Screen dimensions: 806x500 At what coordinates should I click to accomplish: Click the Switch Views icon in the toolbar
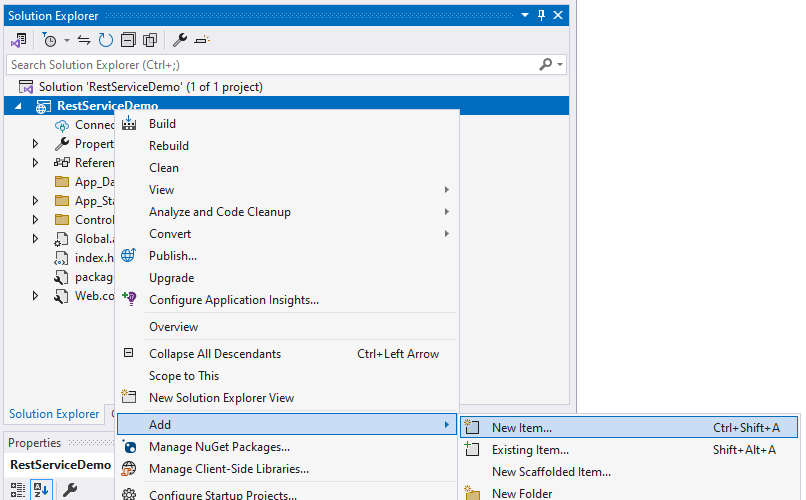coord(18,40)
